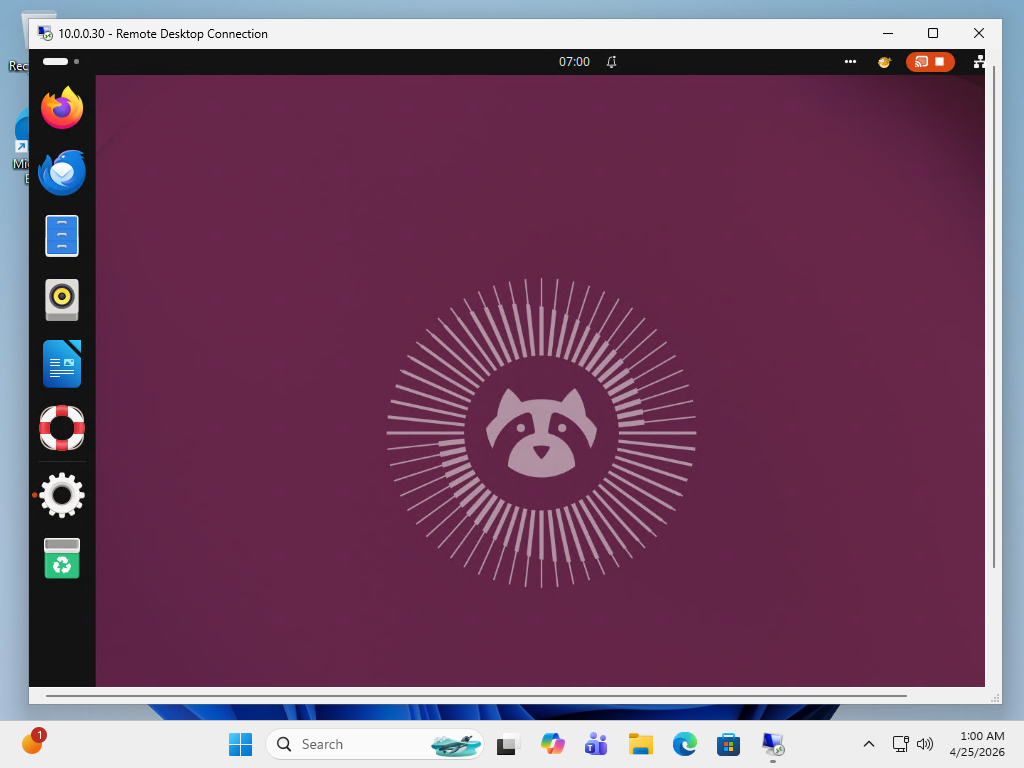Open Thunderbird Mail in the dock
The height and width of the screenshot is (768, 1024).
[x=62, y=172]
